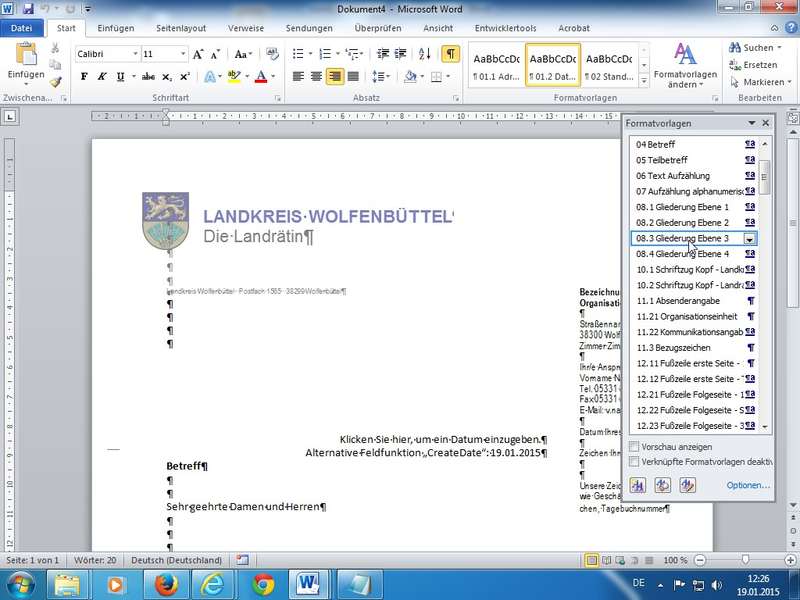Apply subscript formatting
This screenshot has height=600, width=800.
(x=167, y=77)
